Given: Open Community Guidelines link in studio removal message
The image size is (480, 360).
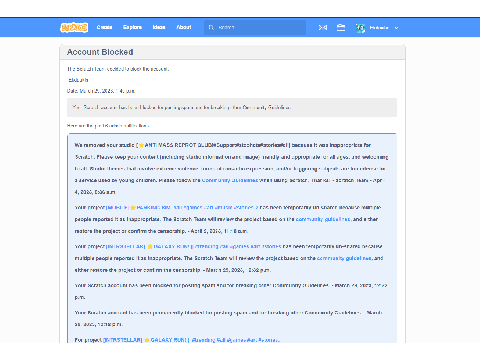Looking at the screenshot, I should point(230,180).
